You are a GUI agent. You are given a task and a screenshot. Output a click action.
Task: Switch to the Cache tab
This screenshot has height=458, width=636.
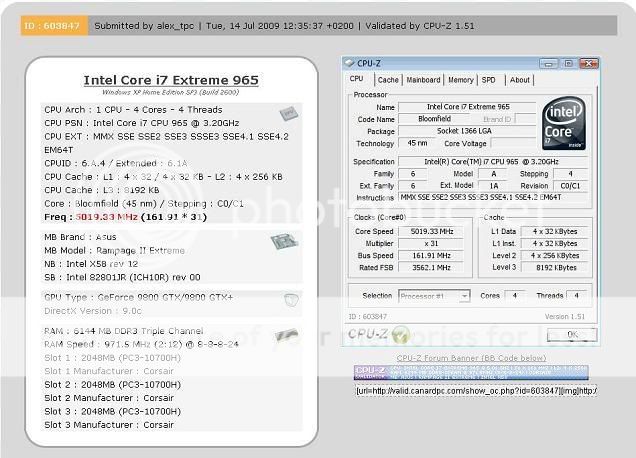[x=388, y=80]
